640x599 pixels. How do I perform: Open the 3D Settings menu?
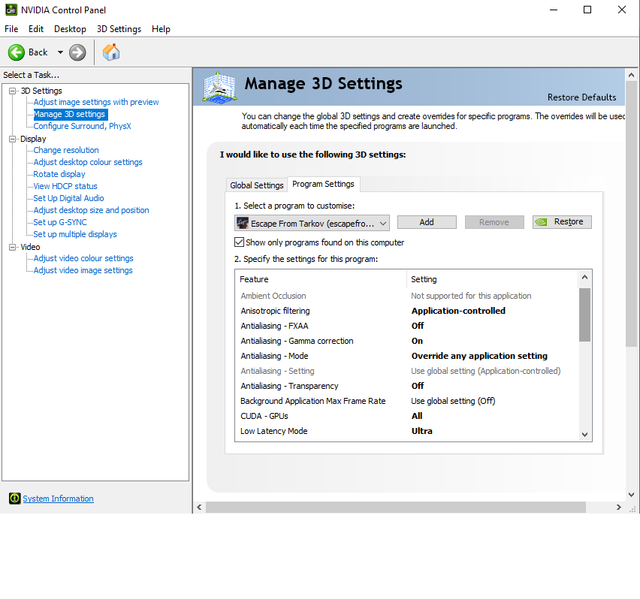(x=118, y=29)
